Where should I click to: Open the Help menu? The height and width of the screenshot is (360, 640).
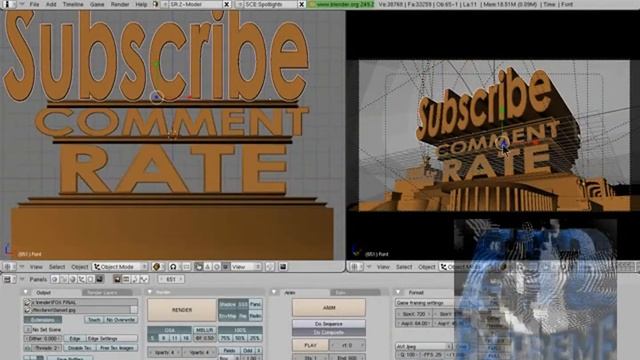pos(141,4)
